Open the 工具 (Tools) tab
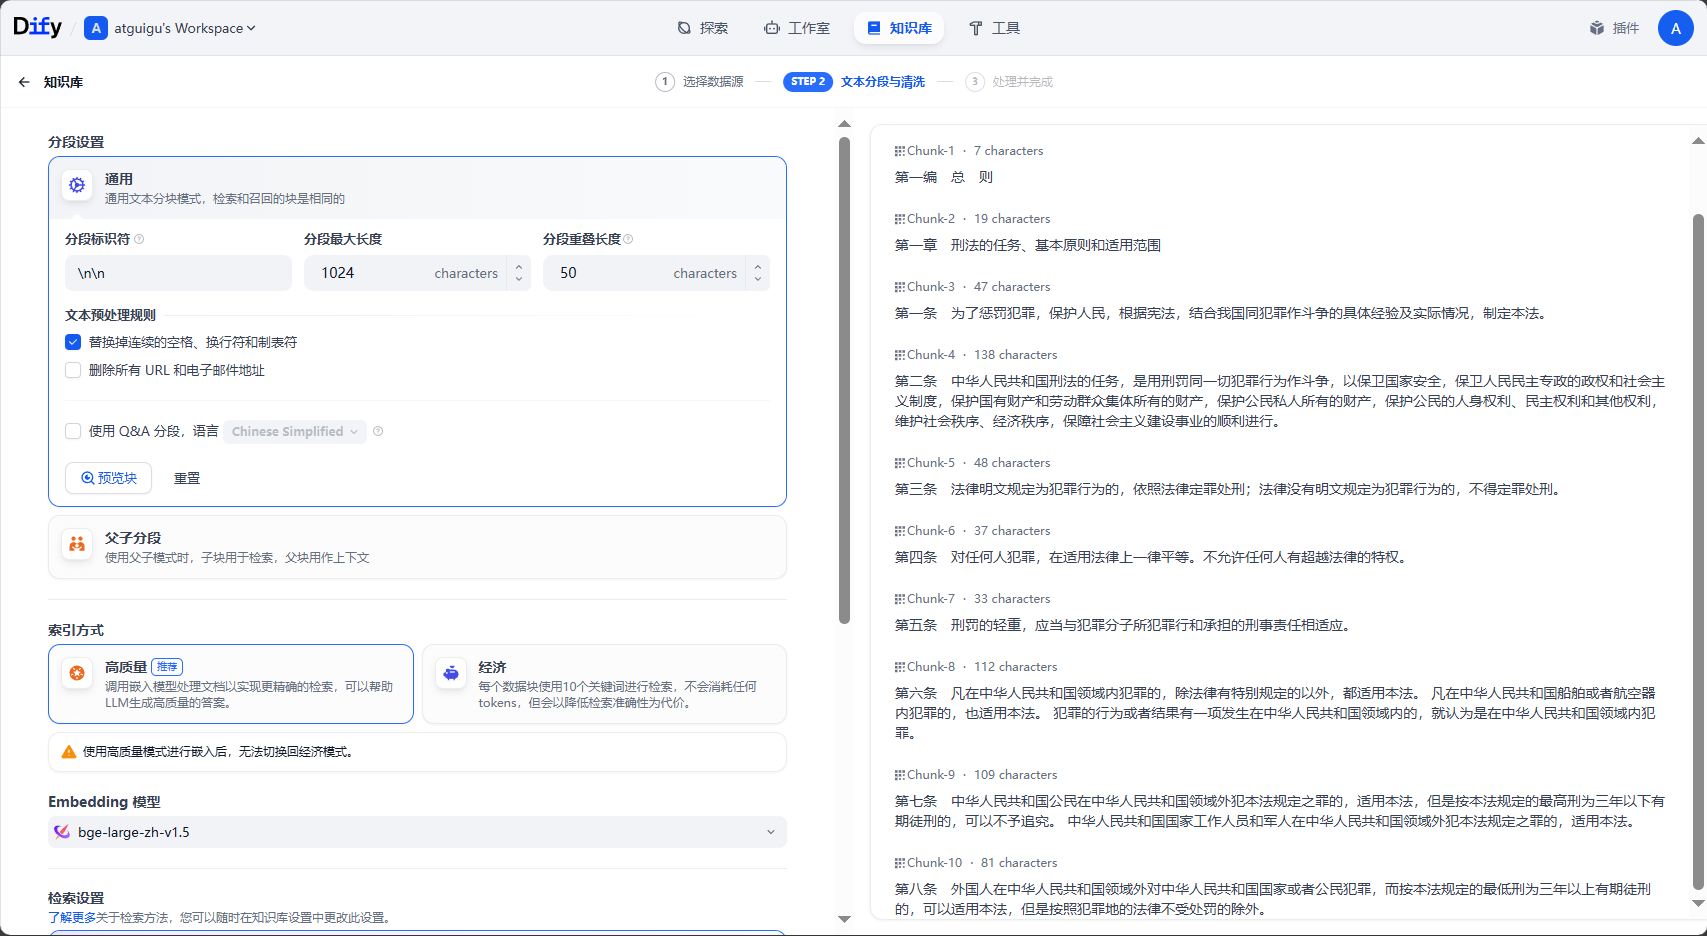This screenshot has height=936, width=1707. tap(994, 28)
